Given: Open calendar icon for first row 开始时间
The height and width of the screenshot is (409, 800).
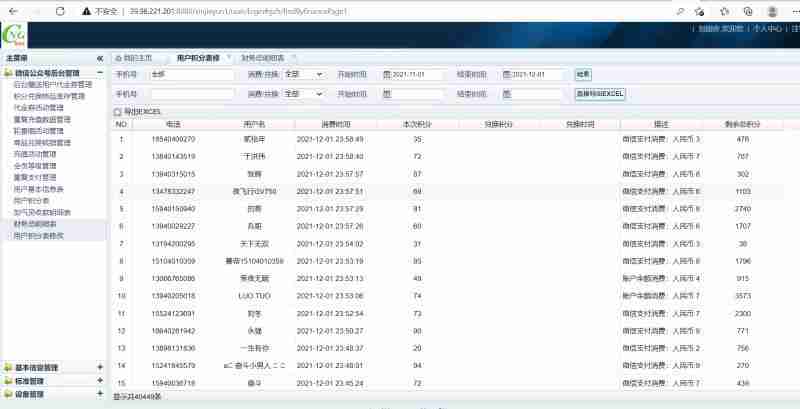Looking at the screenshot, I should click(386, 74).
